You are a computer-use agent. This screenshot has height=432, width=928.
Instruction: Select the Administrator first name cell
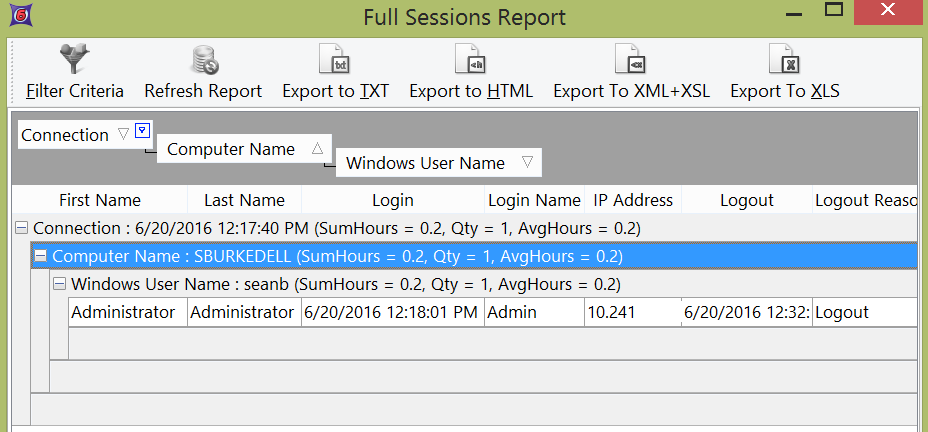[x=123, y=312]
